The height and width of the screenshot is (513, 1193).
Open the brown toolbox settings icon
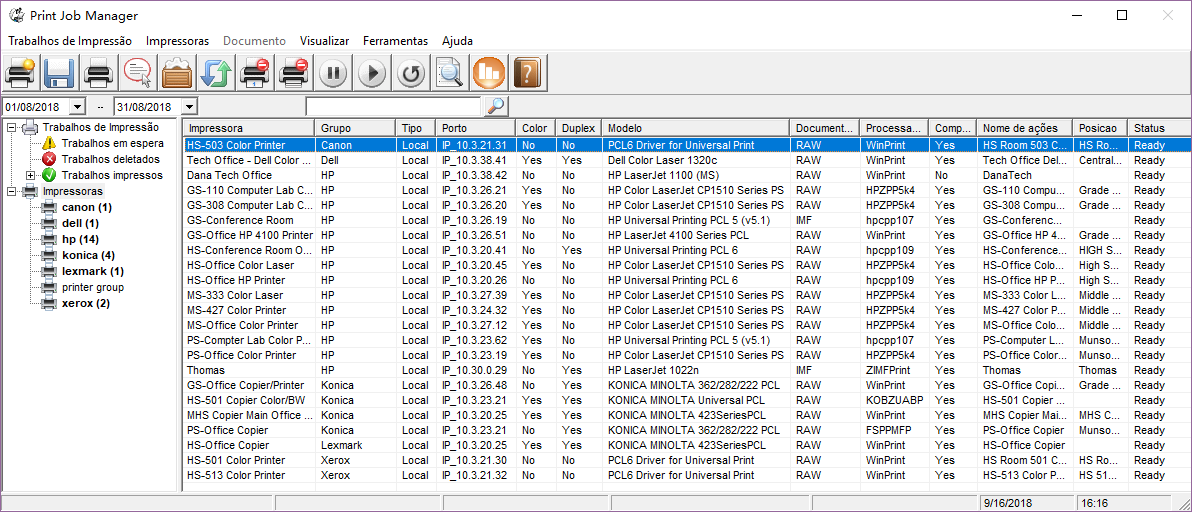[x=177, y=73]
